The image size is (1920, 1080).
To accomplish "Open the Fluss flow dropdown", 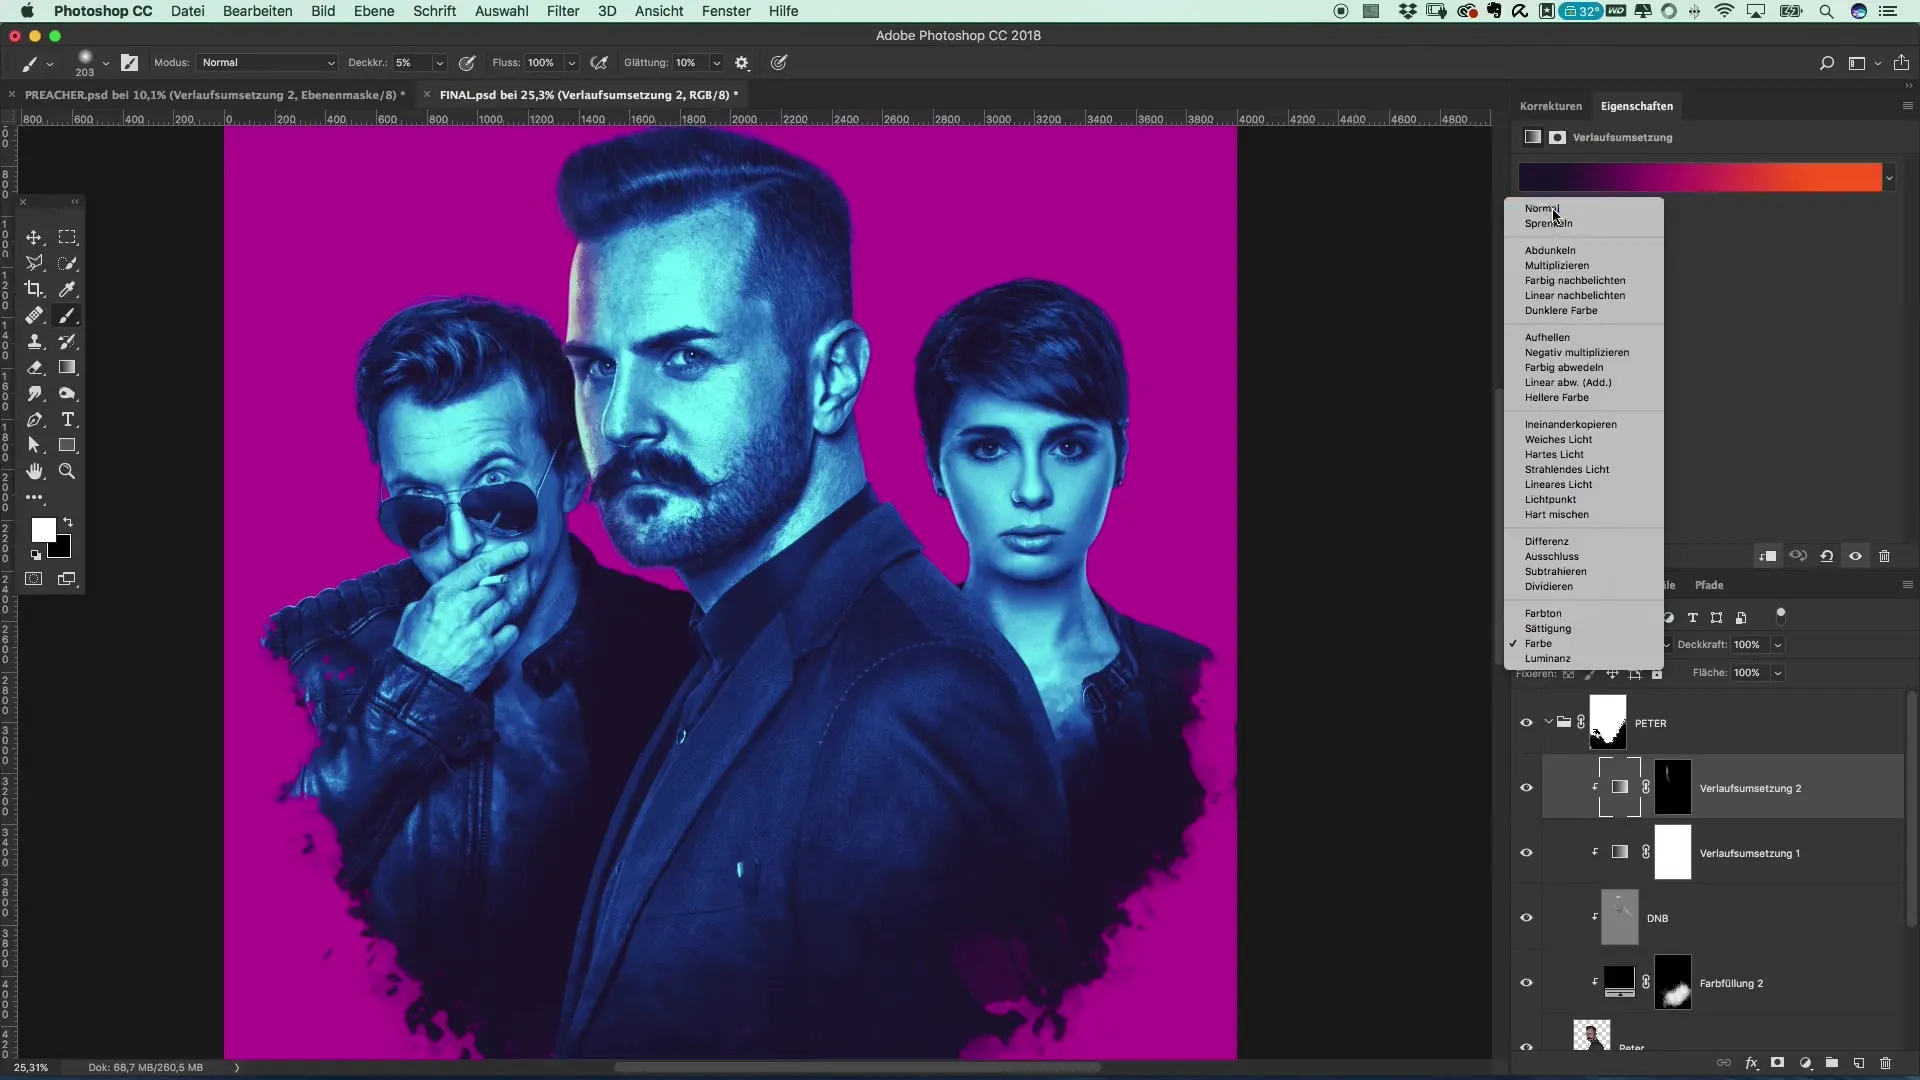I will [x=572, y=63].
